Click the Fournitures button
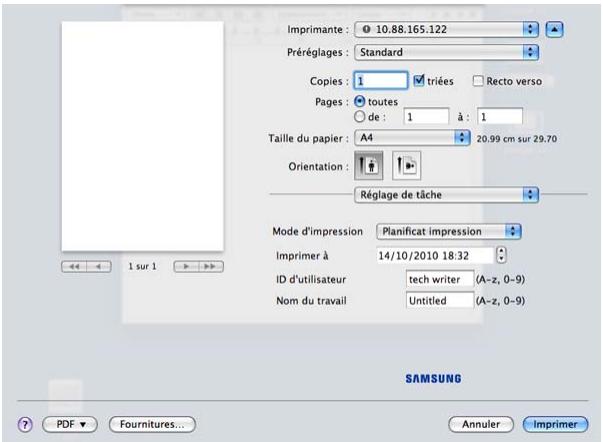 [x=152, y=425]
